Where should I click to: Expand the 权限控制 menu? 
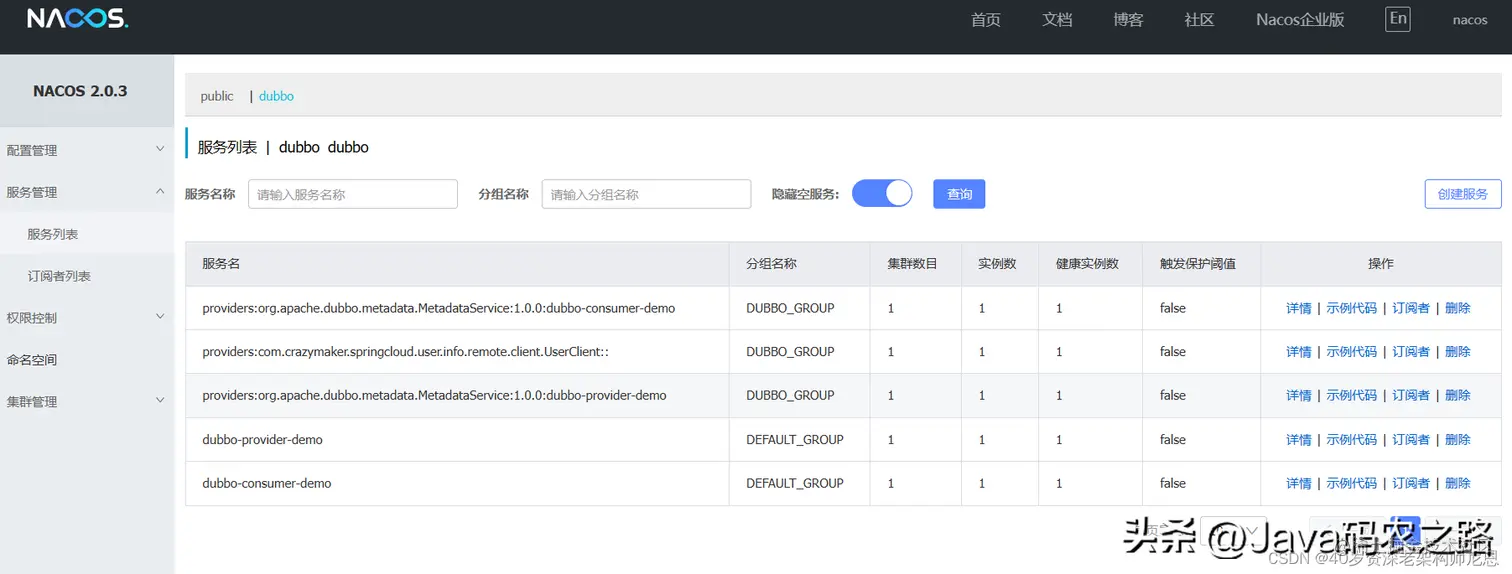(x=87, y=317)
